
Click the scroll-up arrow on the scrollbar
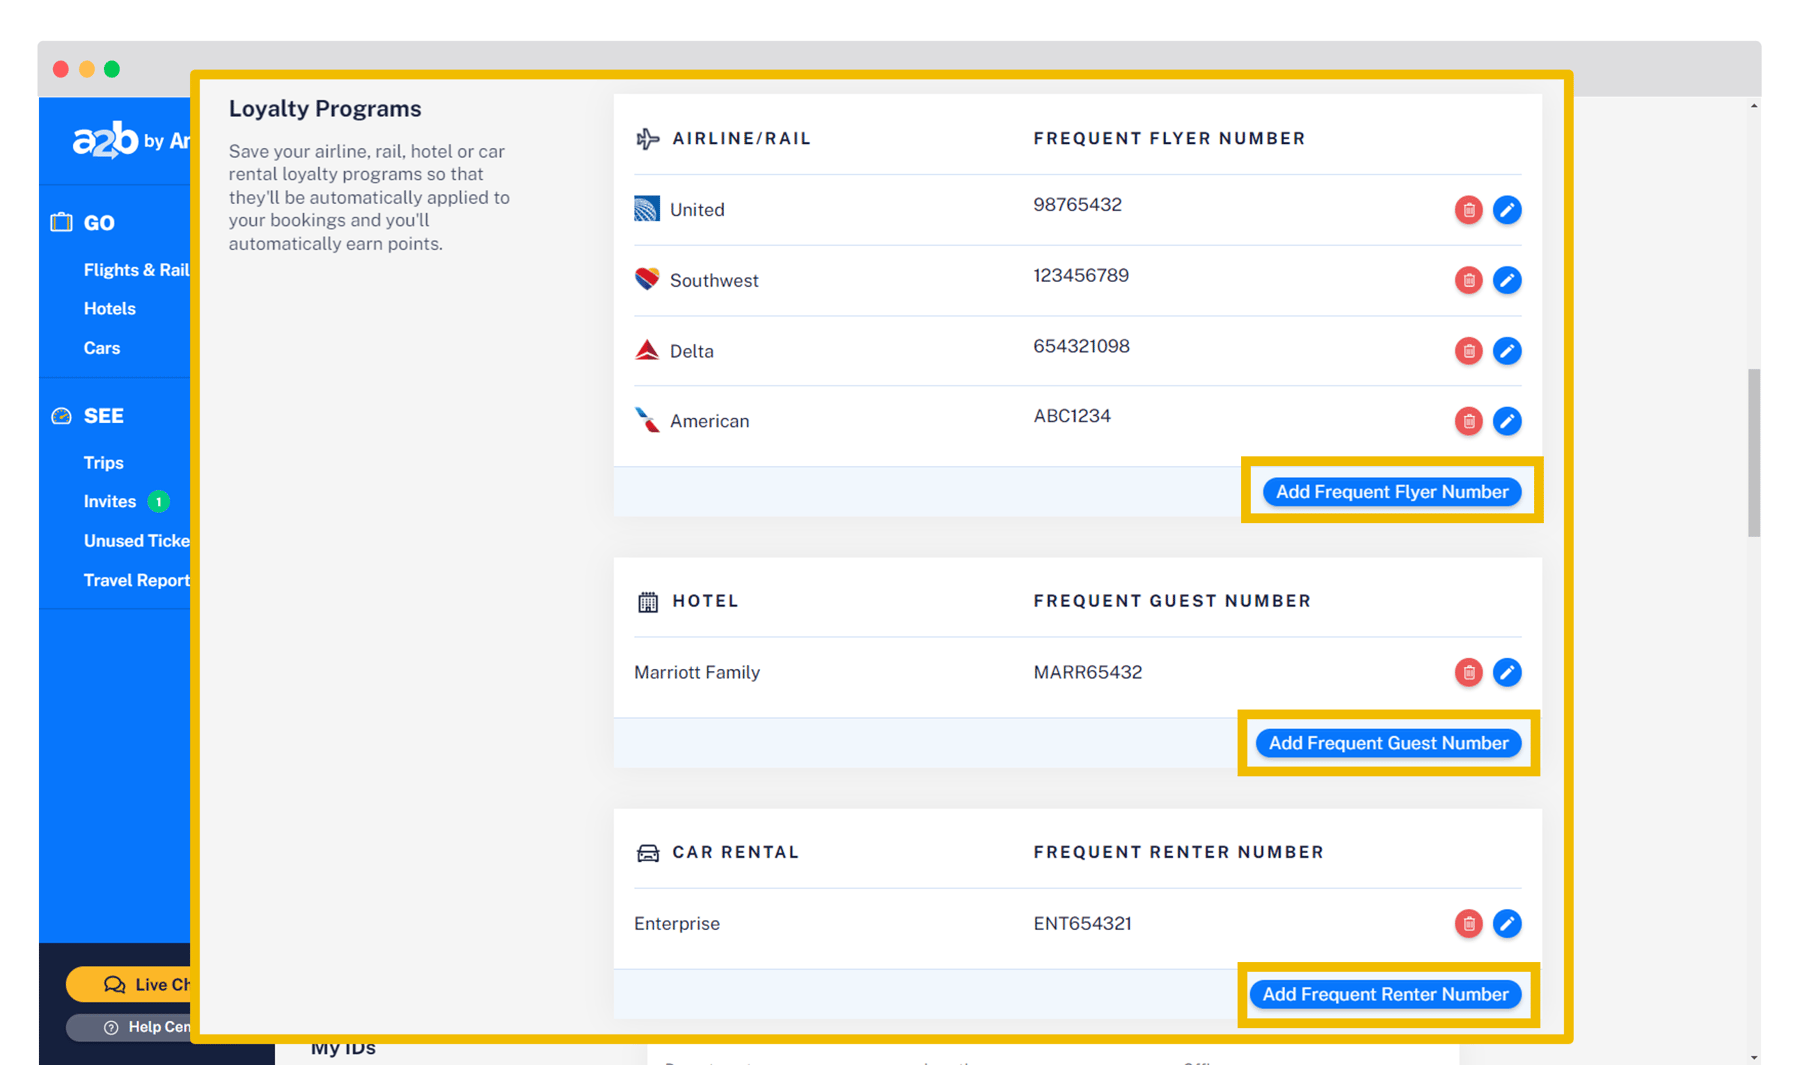1755,106
